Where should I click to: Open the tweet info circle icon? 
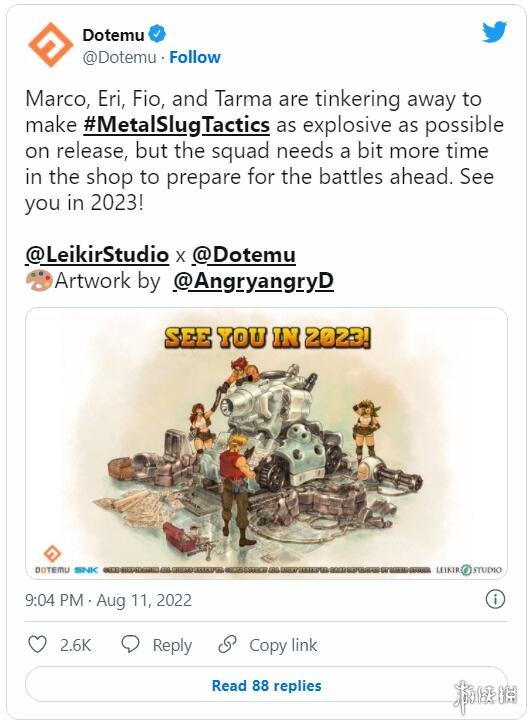pos(495,600)
